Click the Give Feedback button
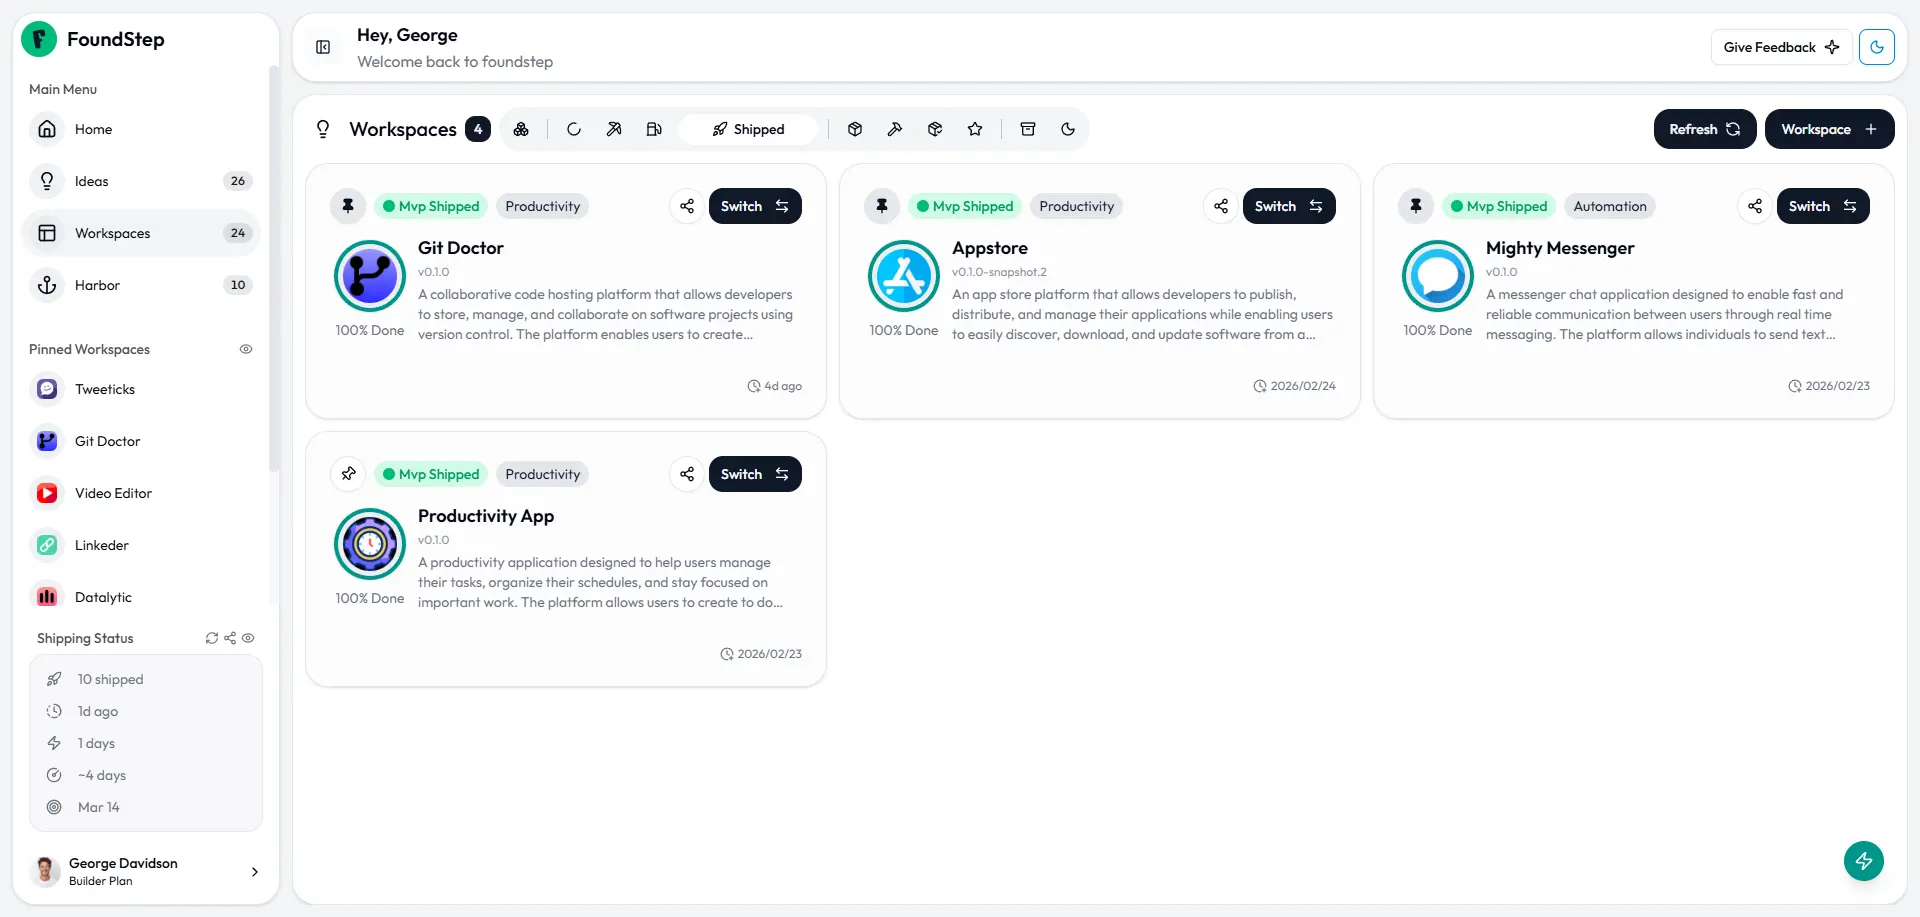The width and height of the screenshot is (1920, 917). tap(1781, 47)
